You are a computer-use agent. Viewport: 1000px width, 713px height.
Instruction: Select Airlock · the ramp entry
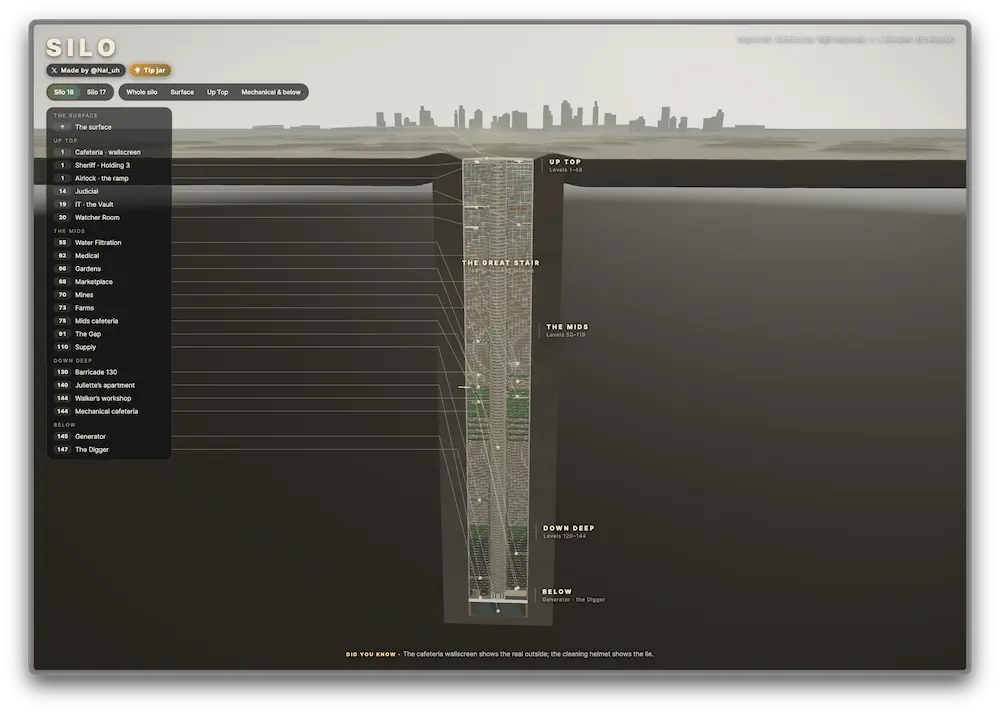pyautogui.click(x=109, y=178)
